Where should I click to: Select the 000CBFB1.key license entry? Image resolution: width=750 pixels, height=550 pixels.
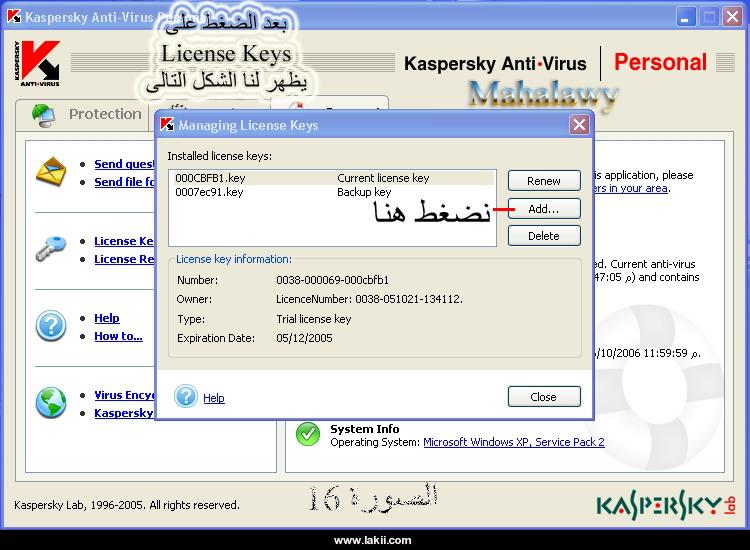pyautogui.click(x=332, y=178)
